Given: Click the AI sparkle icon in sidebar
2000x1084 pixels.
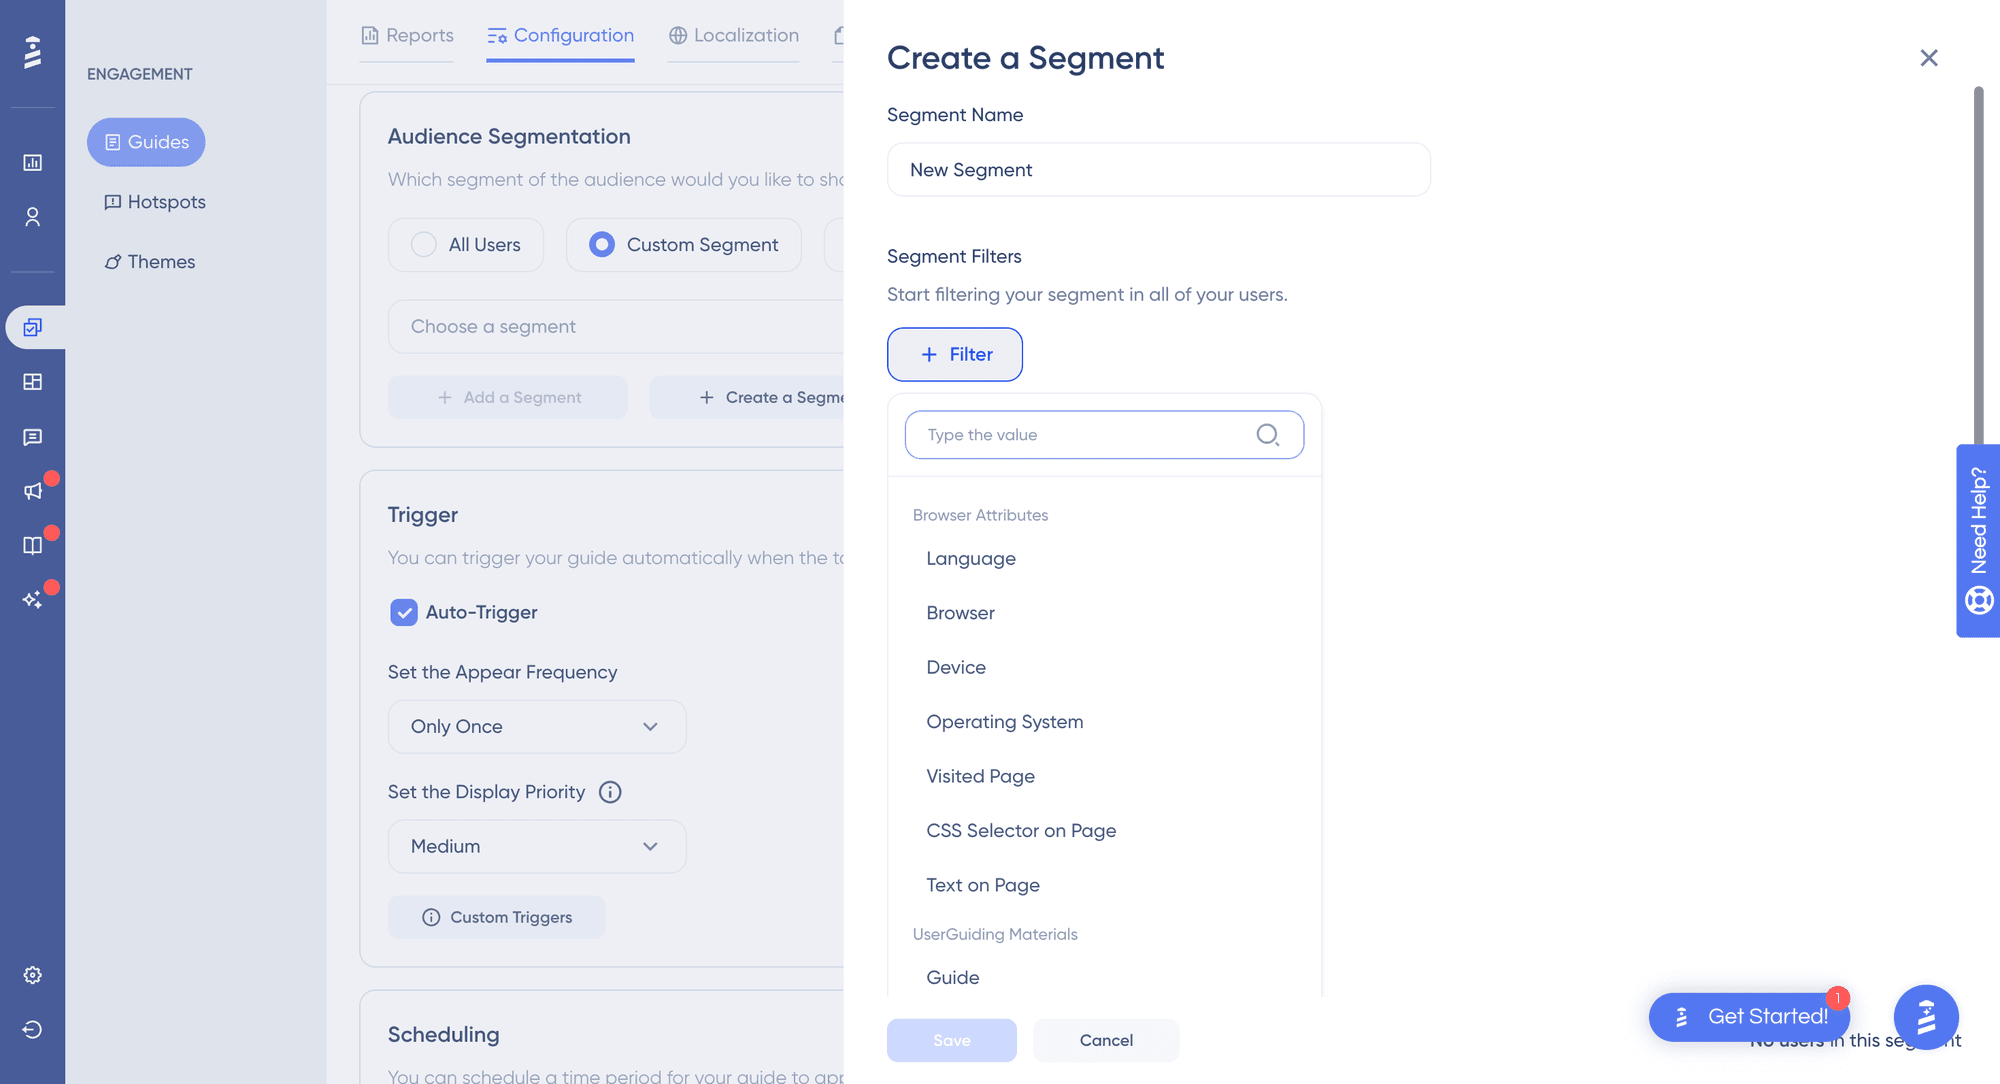Looking at the screenshot, I should pyautogui.click(x=33, y=599).
